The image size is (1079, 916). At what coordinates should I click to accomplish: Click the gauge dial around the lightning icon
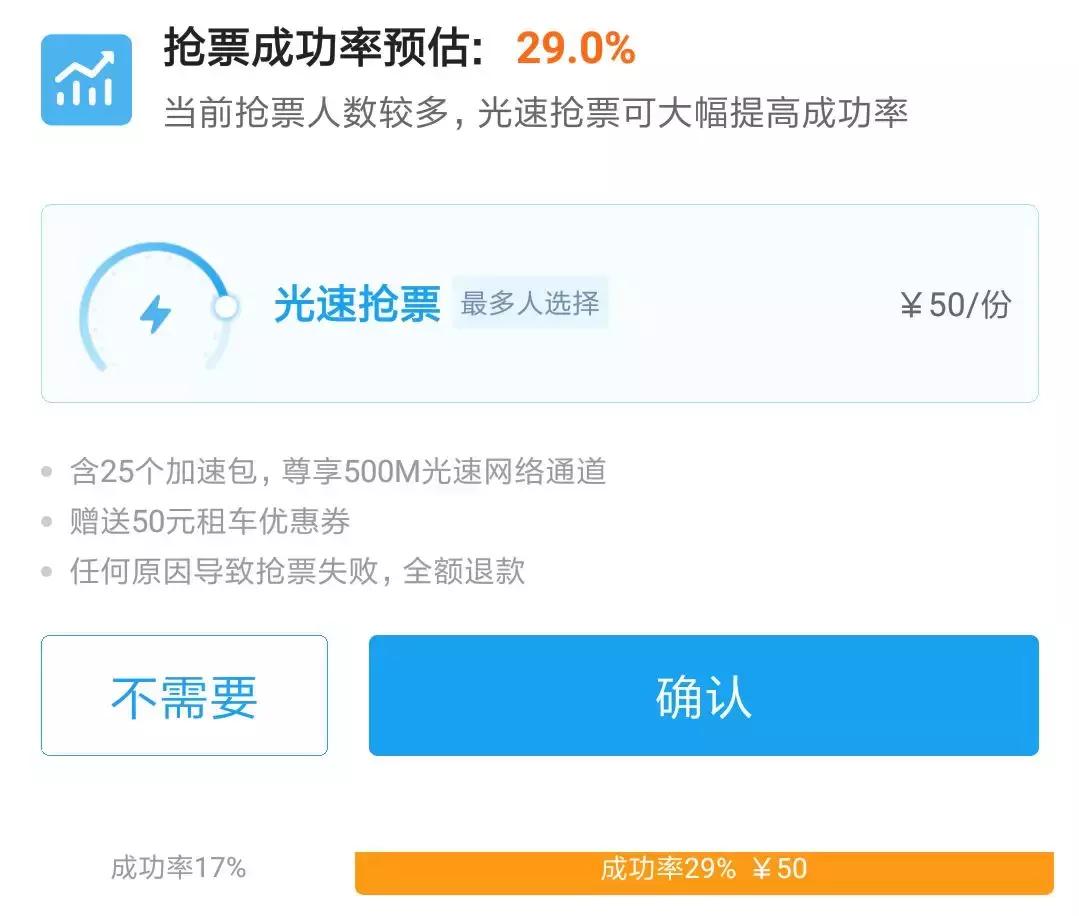[155, 305]
